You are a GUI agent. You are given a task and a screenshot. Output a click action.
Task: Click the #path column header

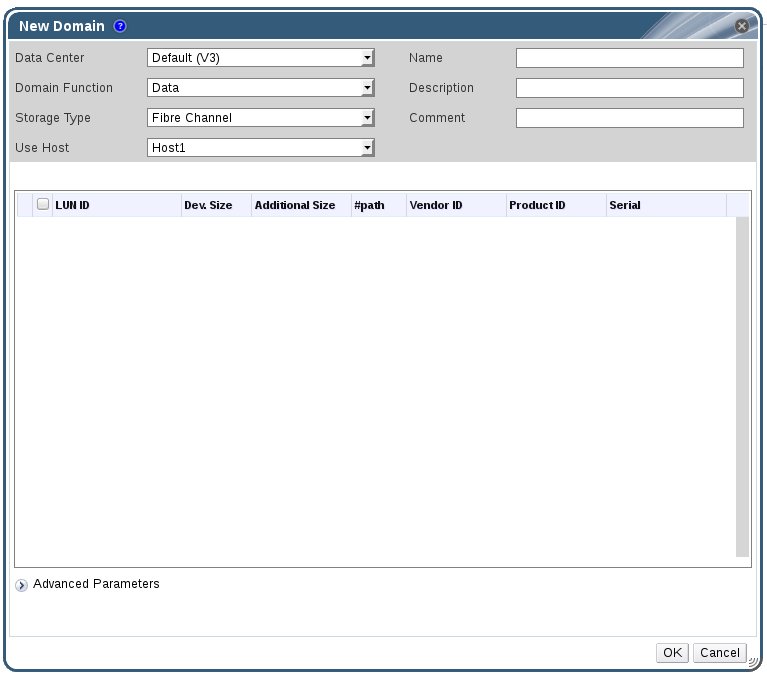(x=378, y=205)
